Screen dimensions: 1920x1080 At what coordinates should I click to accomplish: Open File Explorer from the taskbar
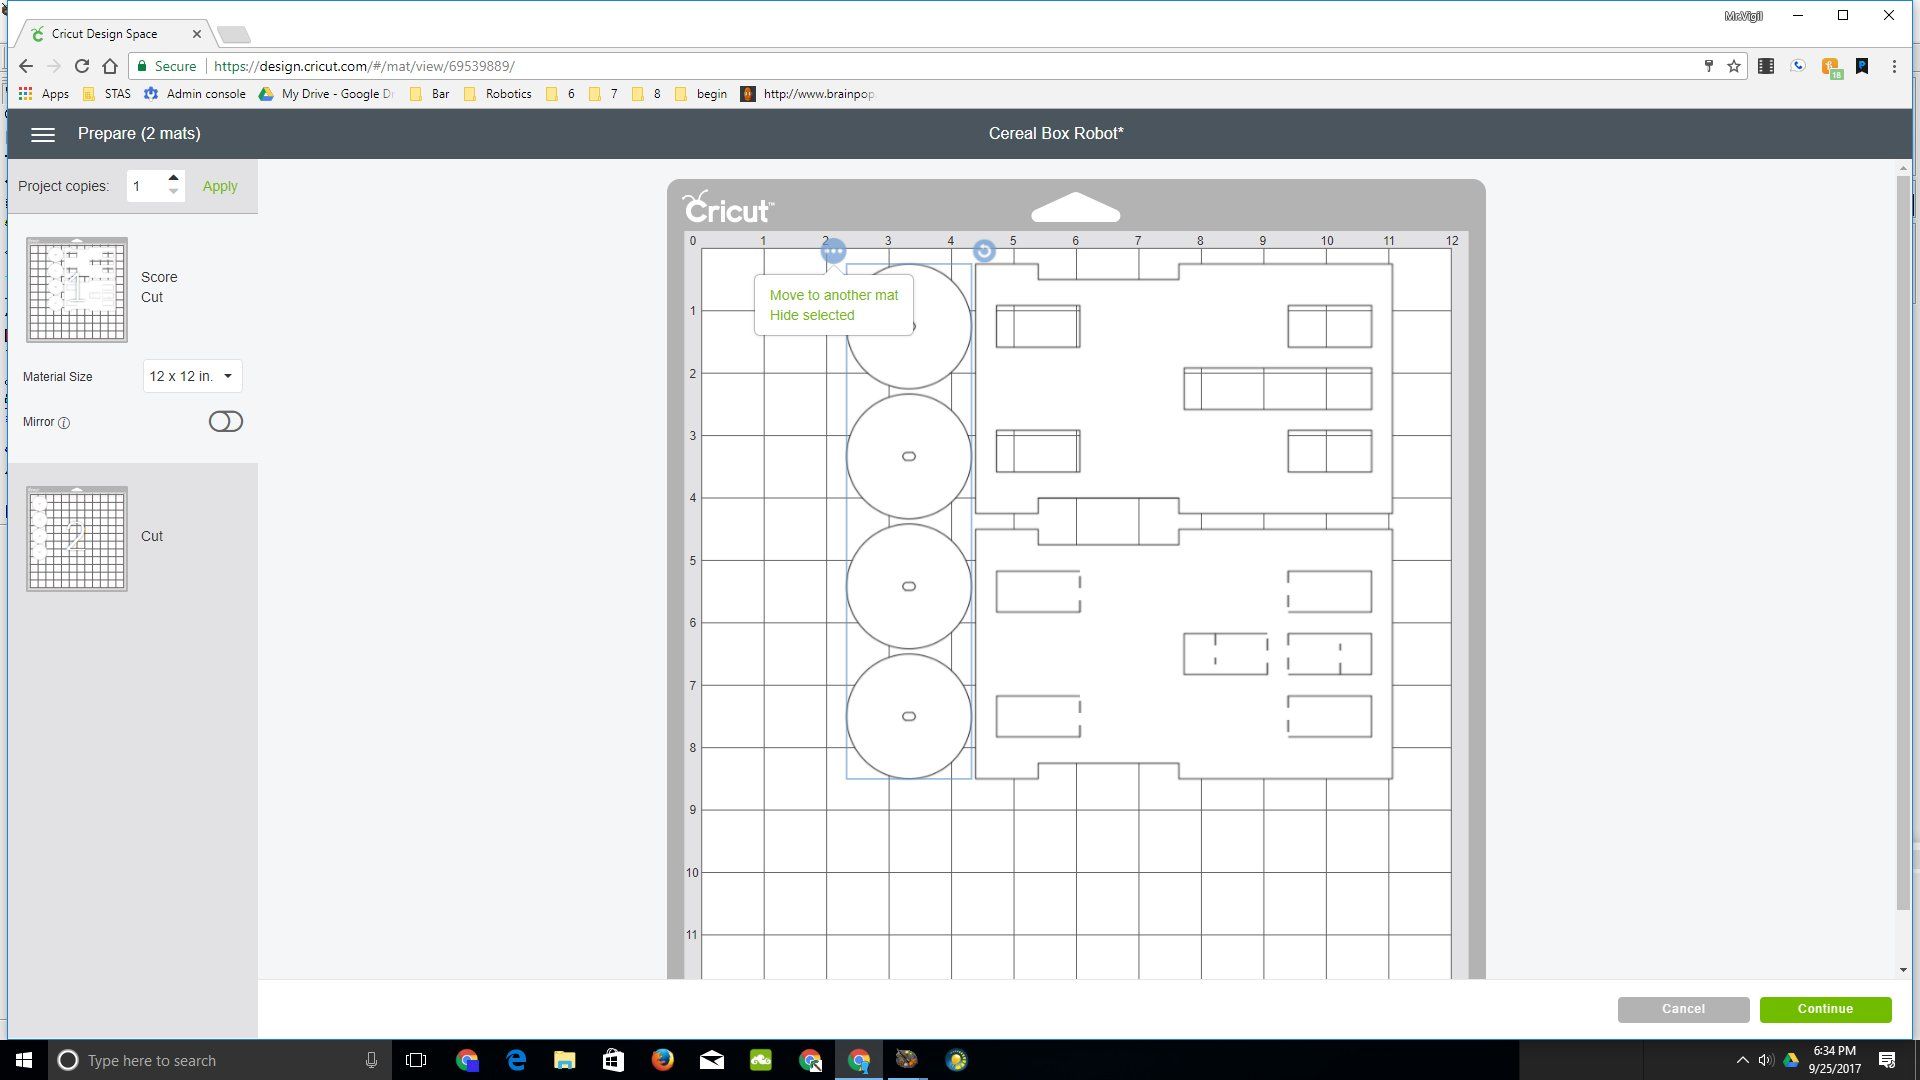[565, 1060]
